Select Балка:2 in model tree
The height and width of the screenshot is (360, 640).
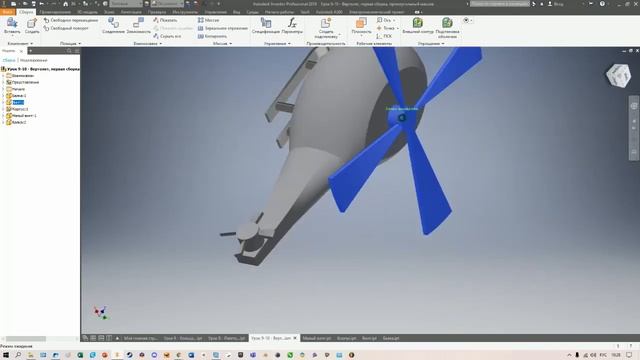(19, 122)
